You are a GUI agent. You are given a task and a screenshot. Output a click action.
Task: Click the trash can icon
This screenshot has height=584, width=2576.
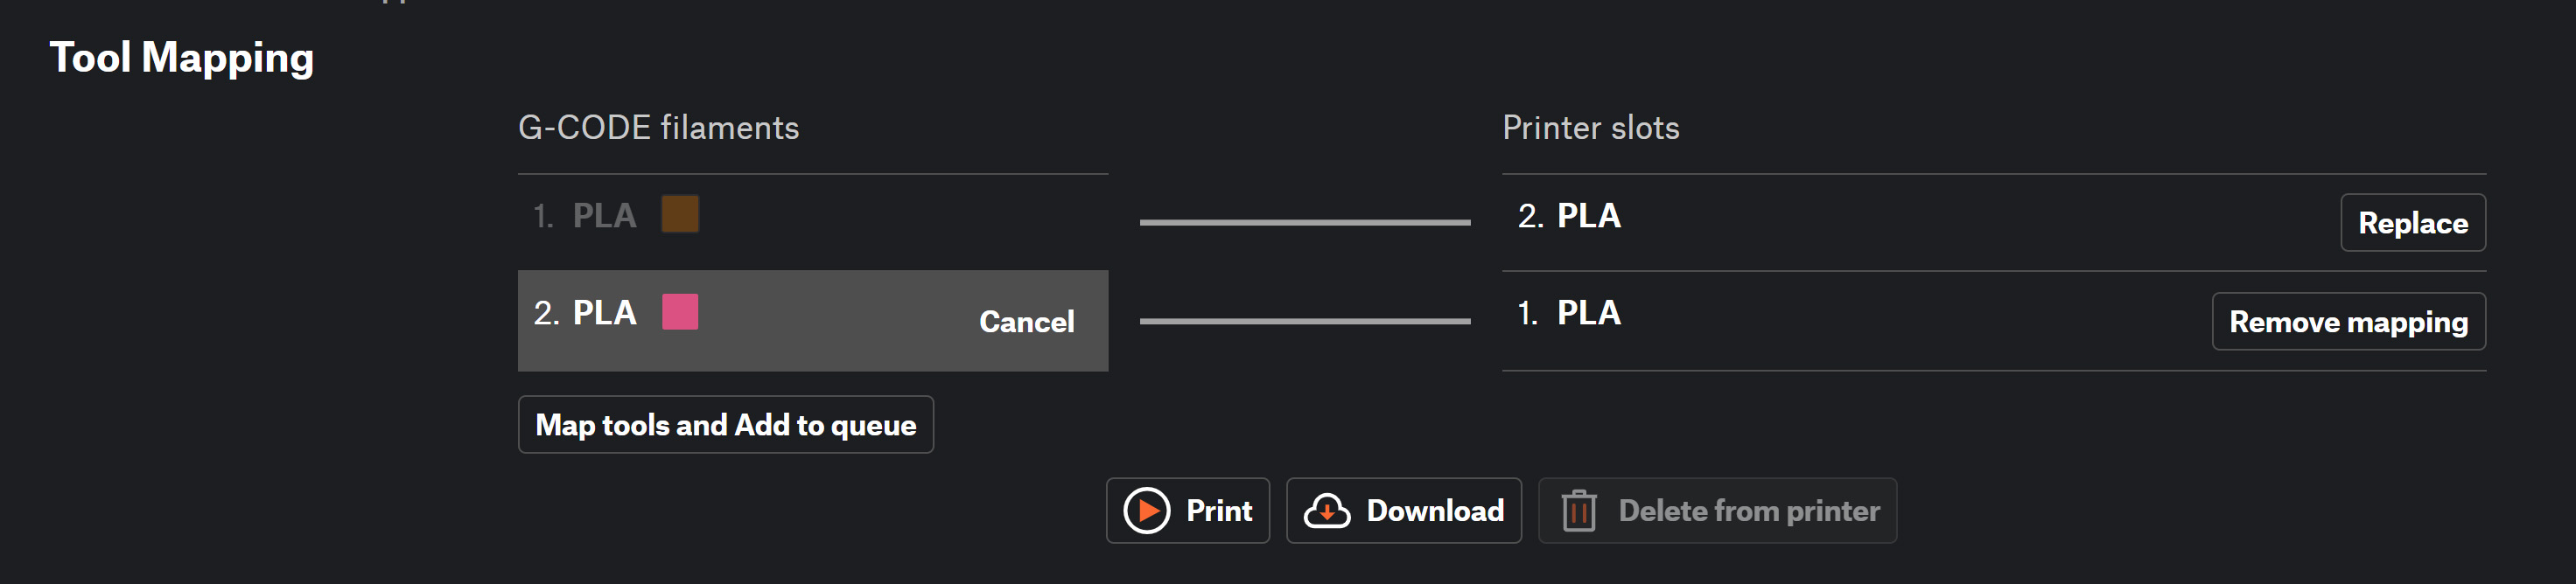pos(1579,511)
